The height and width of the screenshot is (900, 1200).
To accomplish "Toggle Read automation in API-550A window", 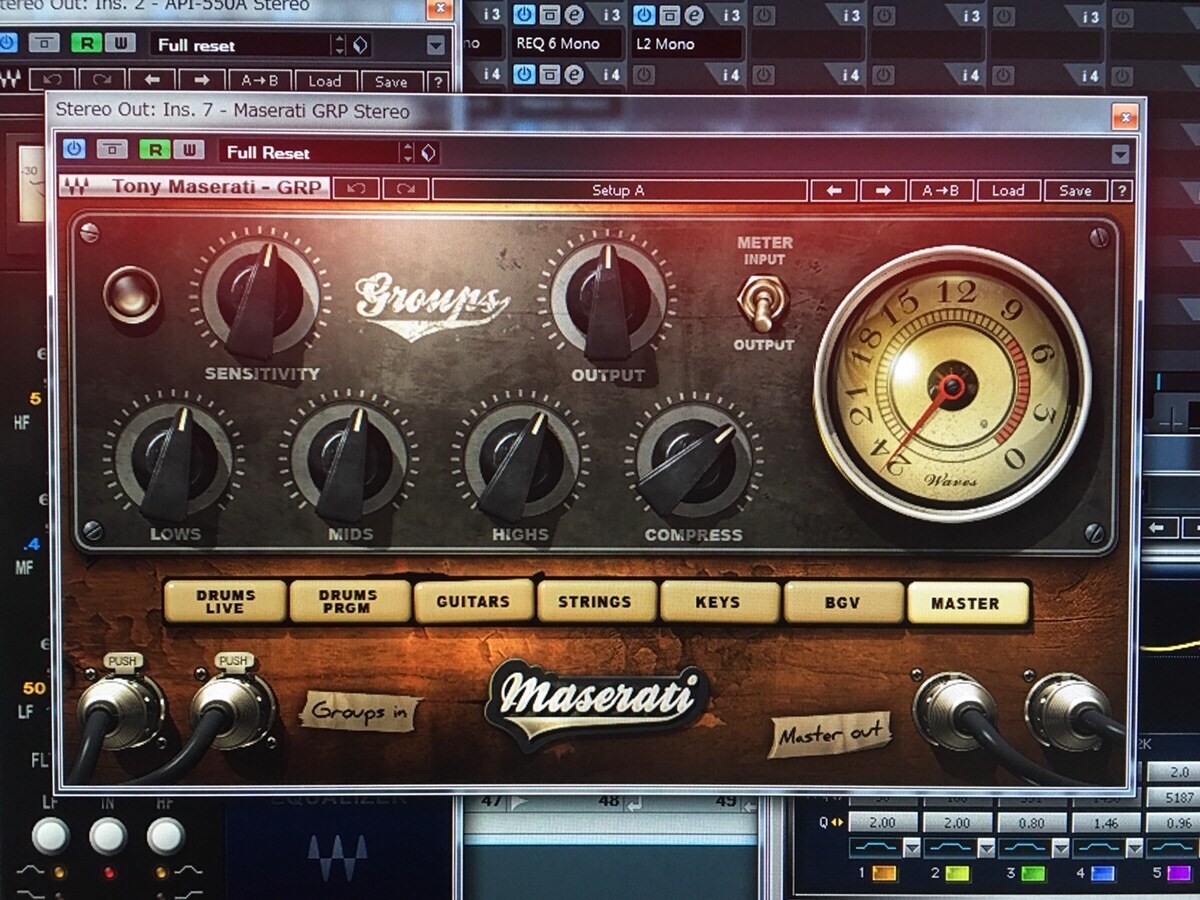I will pos(88,43).
